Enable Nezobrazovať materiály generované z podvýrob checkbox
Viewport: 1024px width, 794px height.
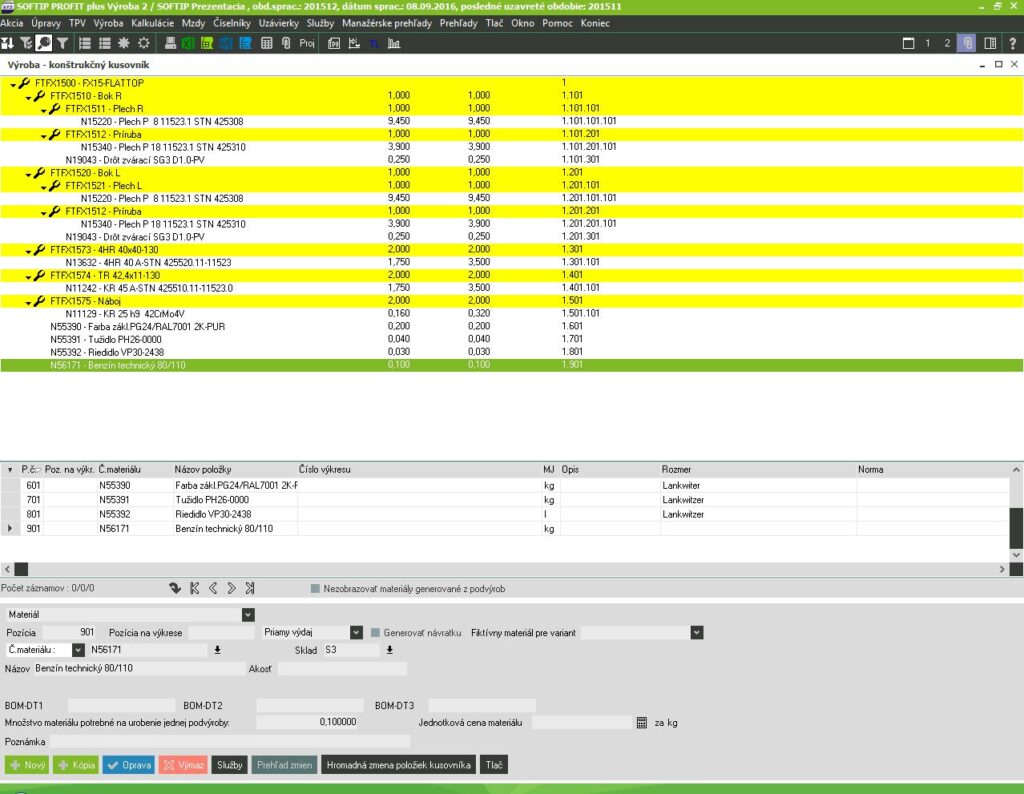pyautogui.click(x=315, y=589)
